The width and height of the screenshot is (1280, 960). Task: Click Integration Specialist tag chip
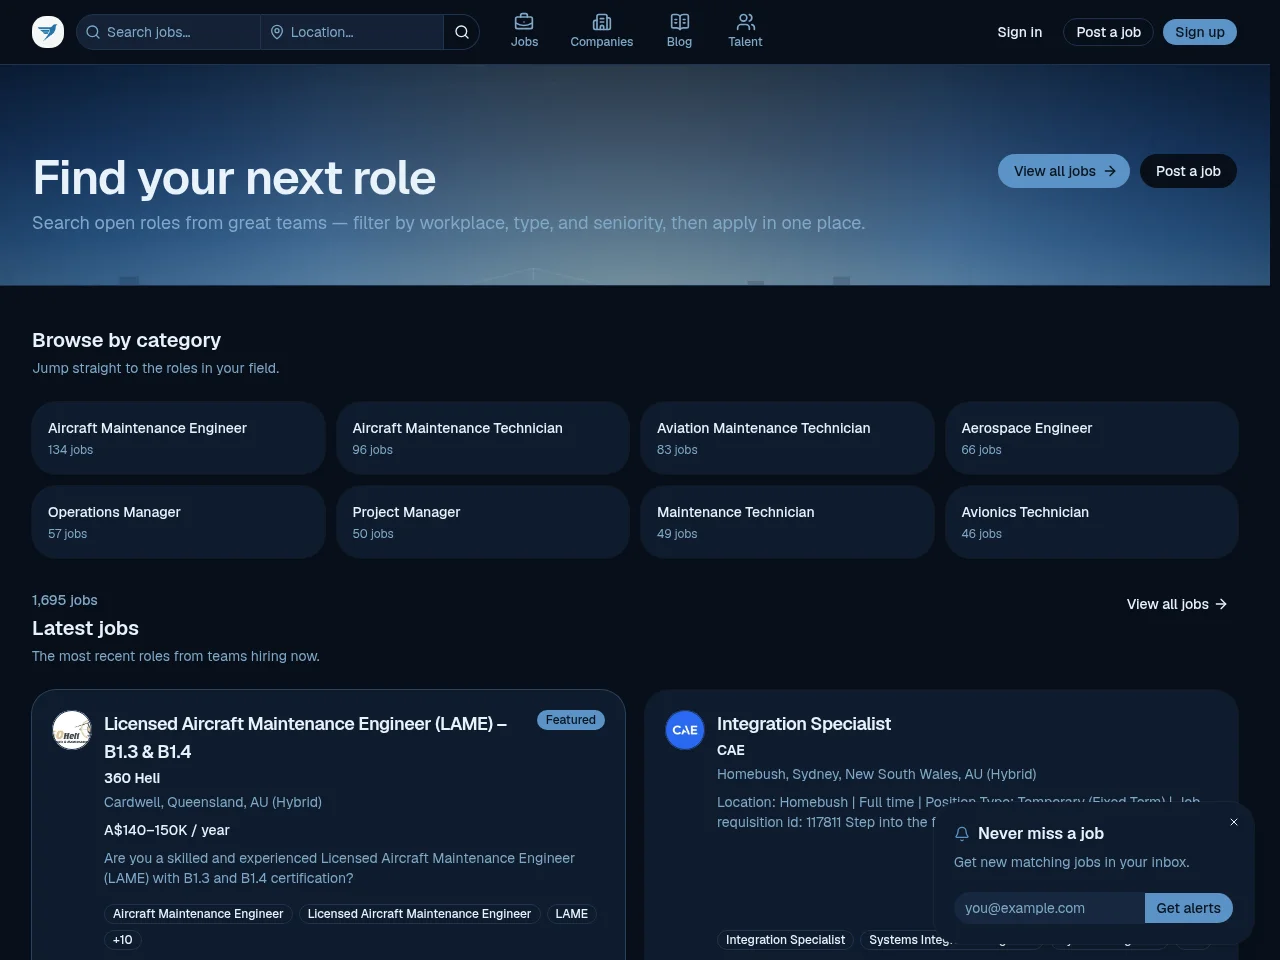tap(785, 940)
